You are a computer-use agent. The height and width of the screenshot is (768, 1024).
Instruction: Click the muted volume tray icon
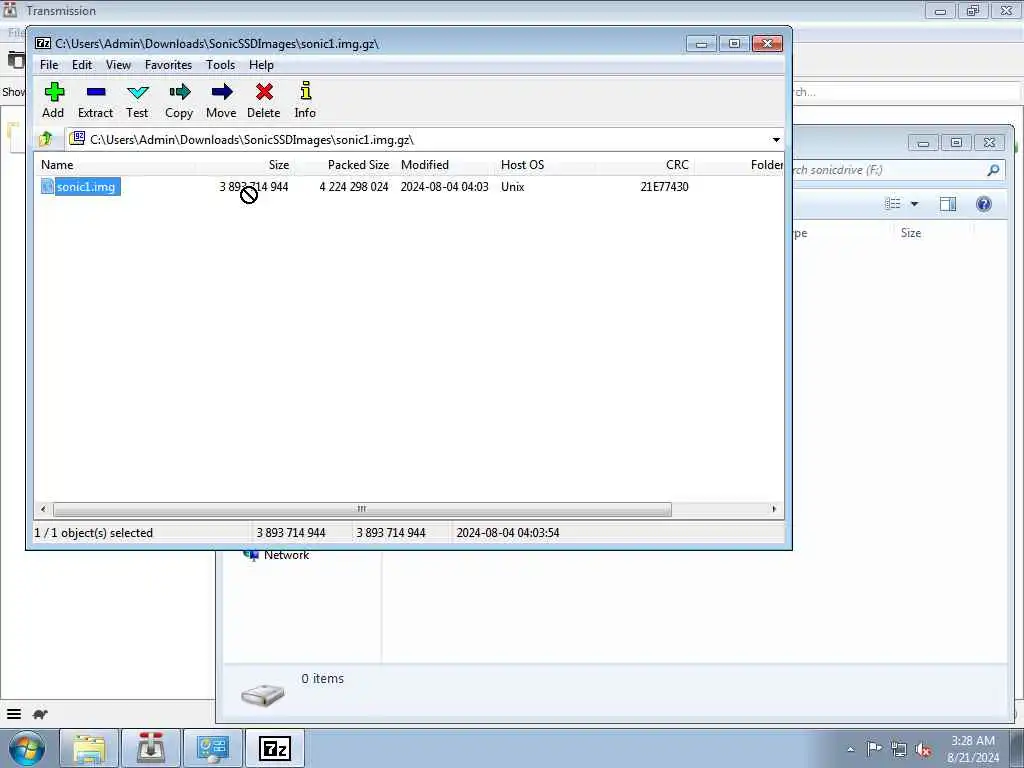(923, 750)
